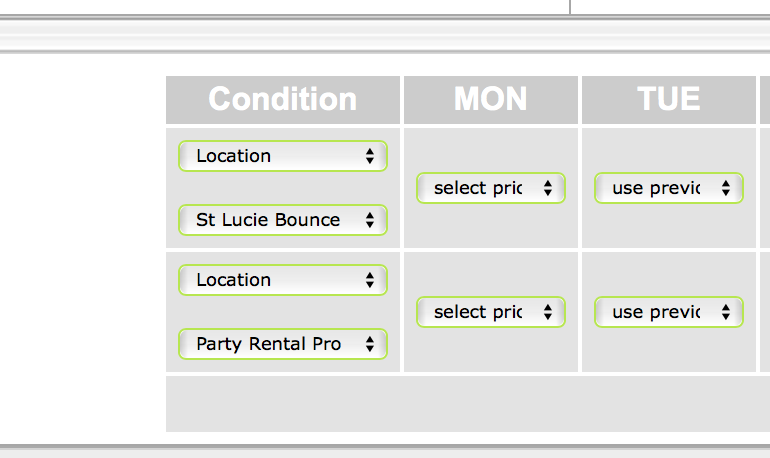This screenshot has width=770, height=458.
Task: Select the TUE column header
Action: [x=668, y=99]
